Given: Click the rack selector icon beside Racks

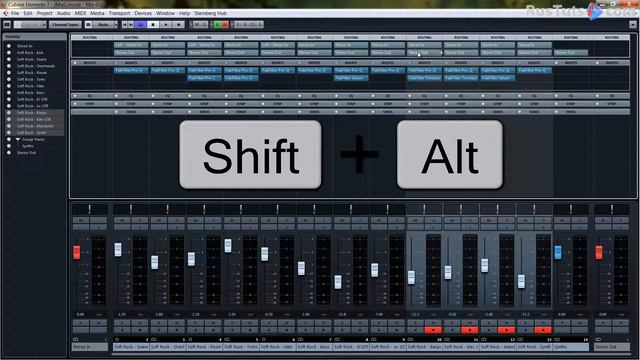Looking at the screenshot, I should (88, 25).
